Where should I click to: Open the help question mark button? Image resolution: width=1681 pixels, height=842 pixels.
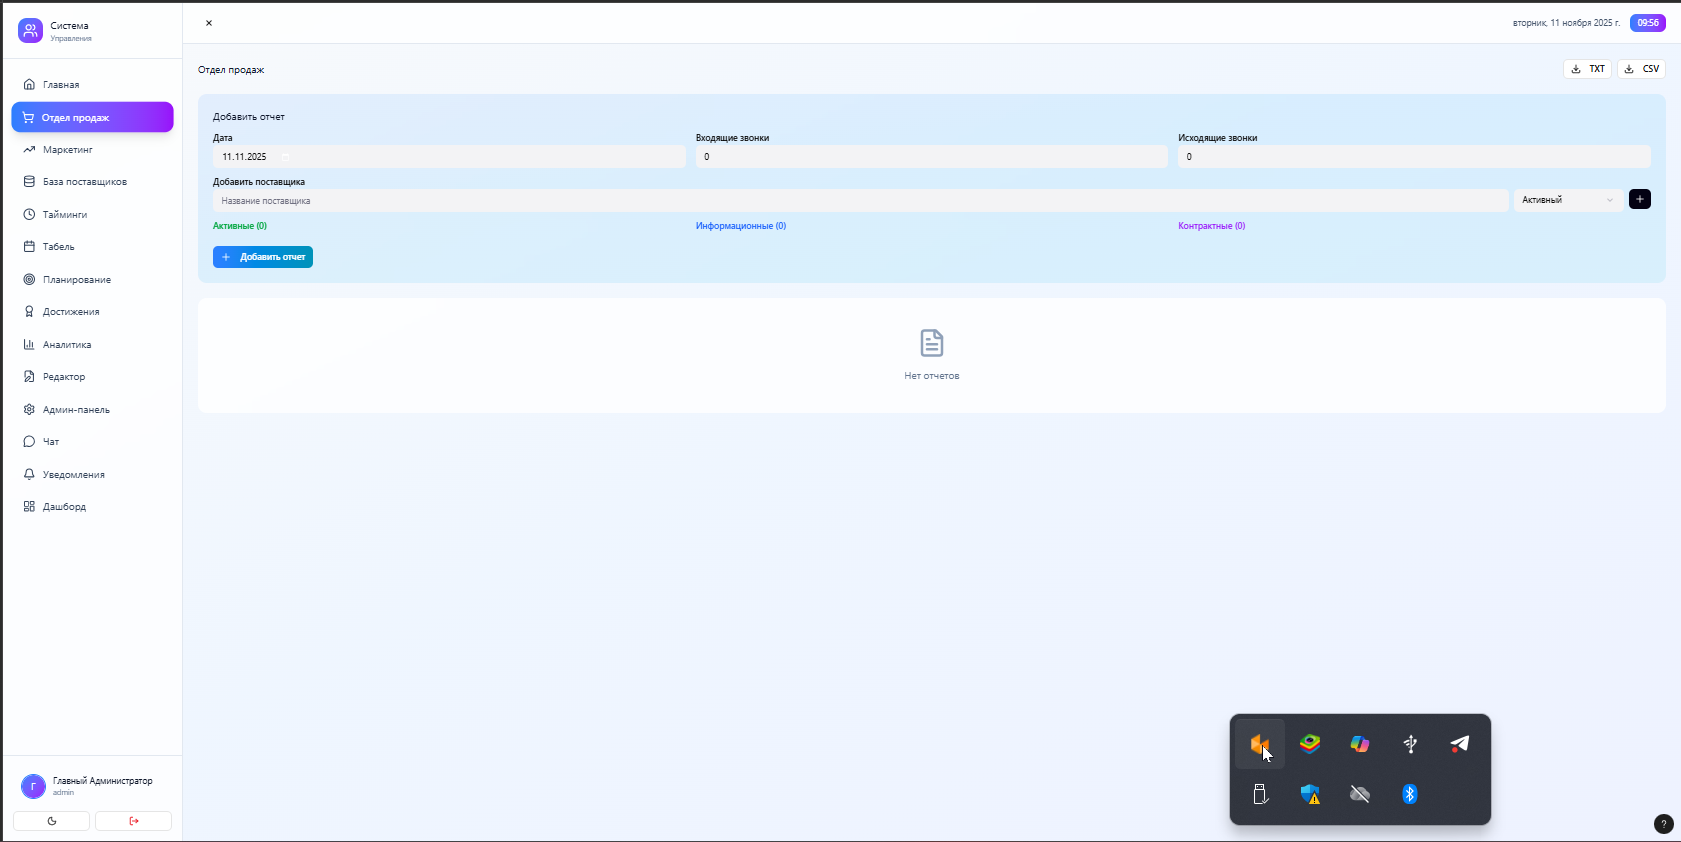point(1663,824)
